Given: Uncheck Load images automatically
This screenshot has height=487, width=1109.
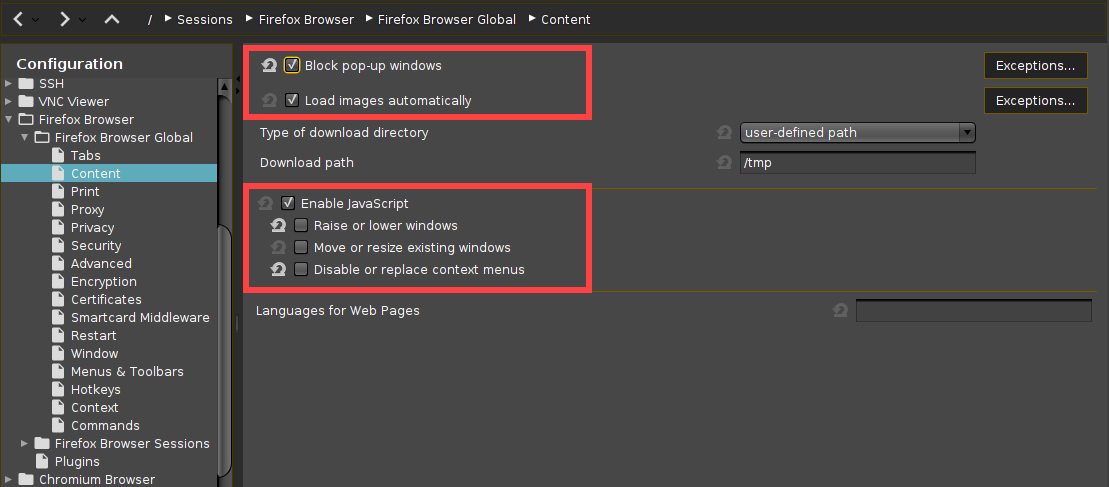Looking at the screenshot, I should 292,100.
